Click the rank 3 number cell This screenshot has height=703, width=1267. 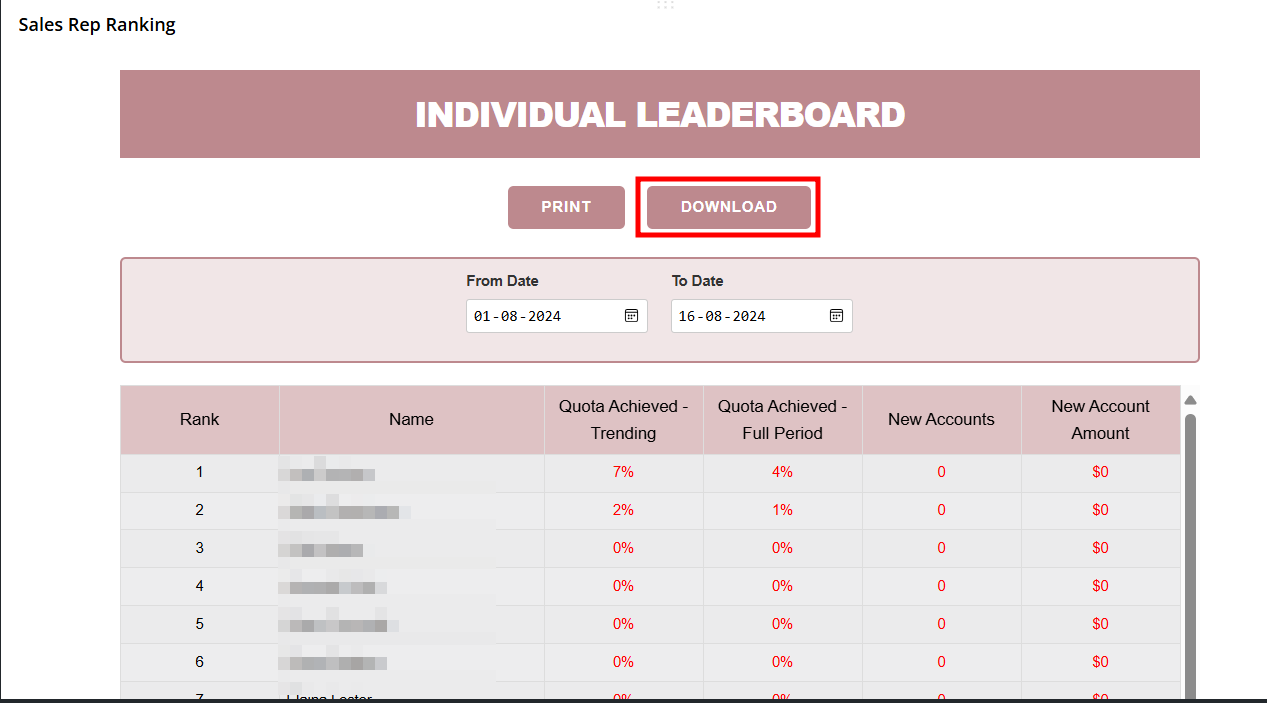pos(200,548)
